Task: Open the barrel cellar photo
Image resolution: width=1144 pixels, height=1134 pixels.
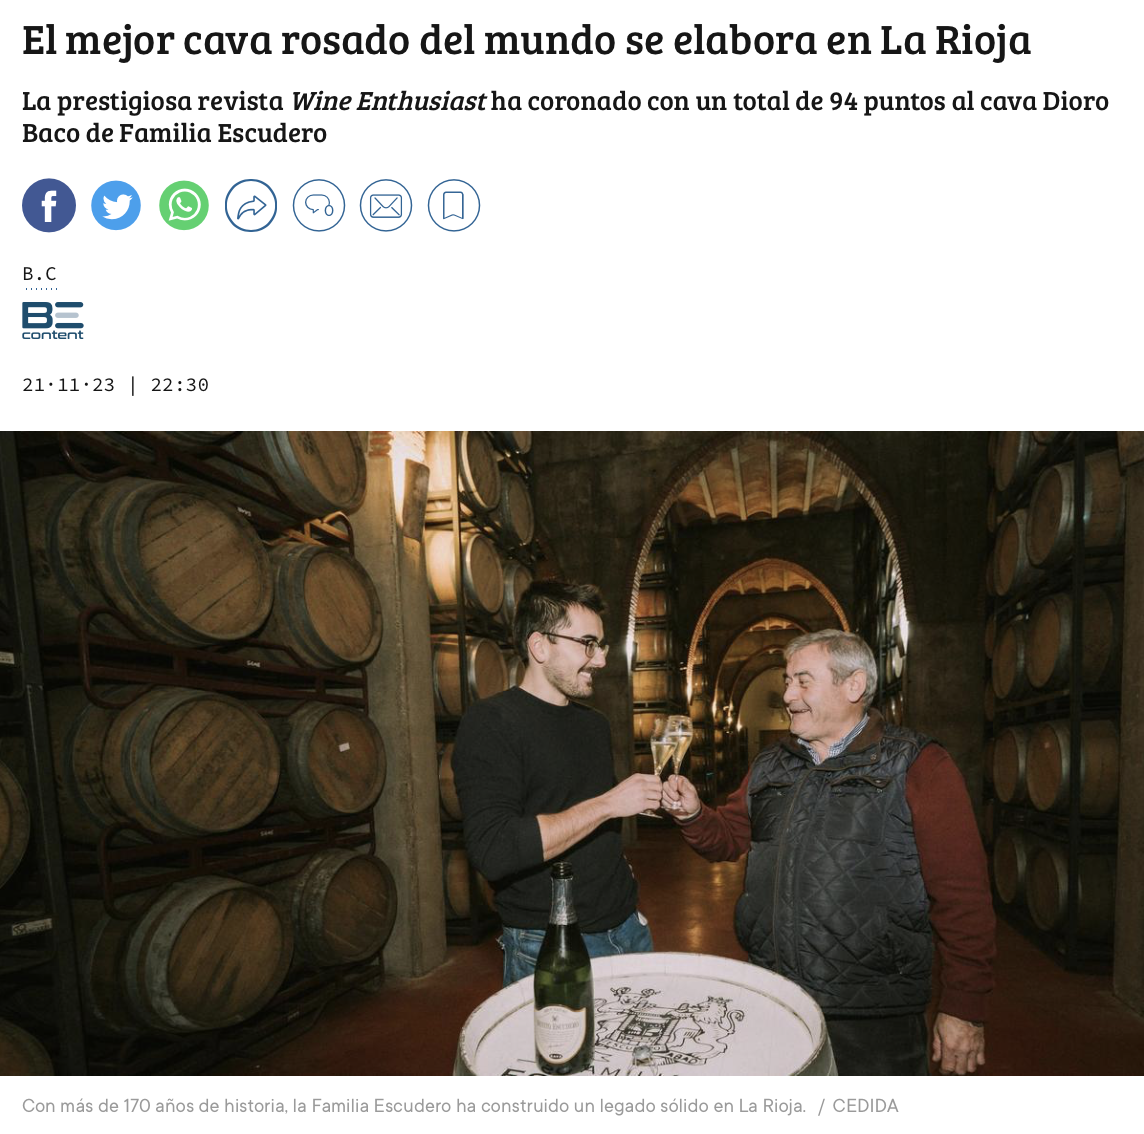Action: click(x=572, y=753)
